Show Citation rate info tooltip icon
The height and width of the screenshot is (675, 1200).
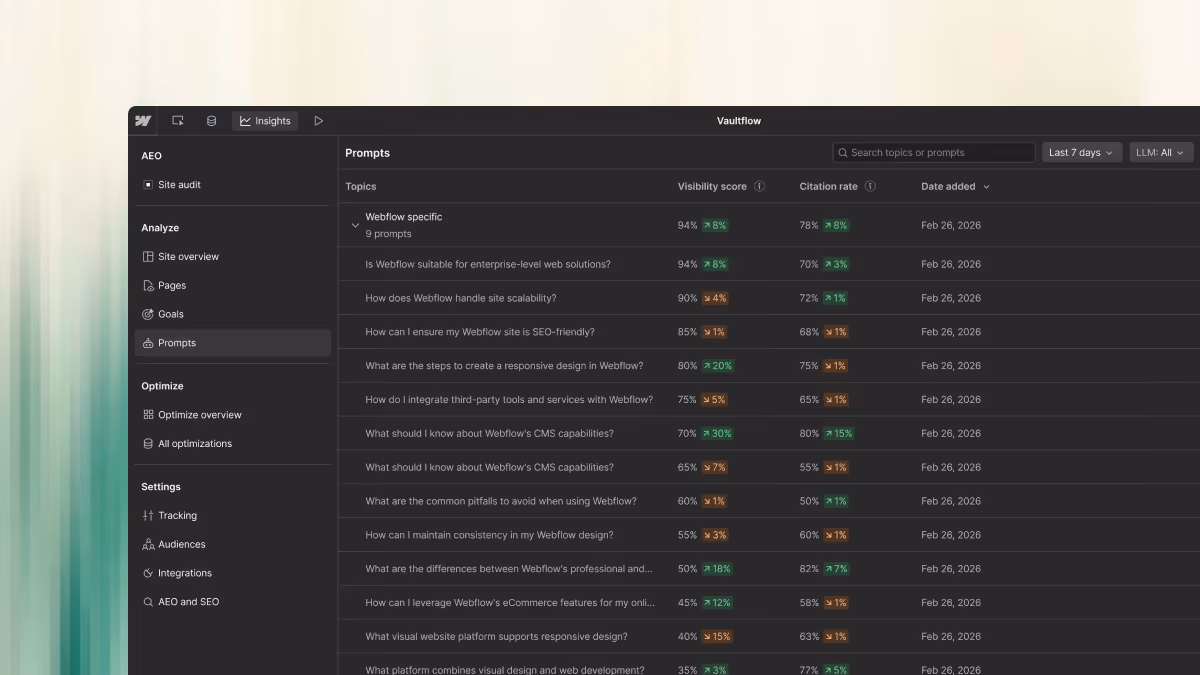870,187
